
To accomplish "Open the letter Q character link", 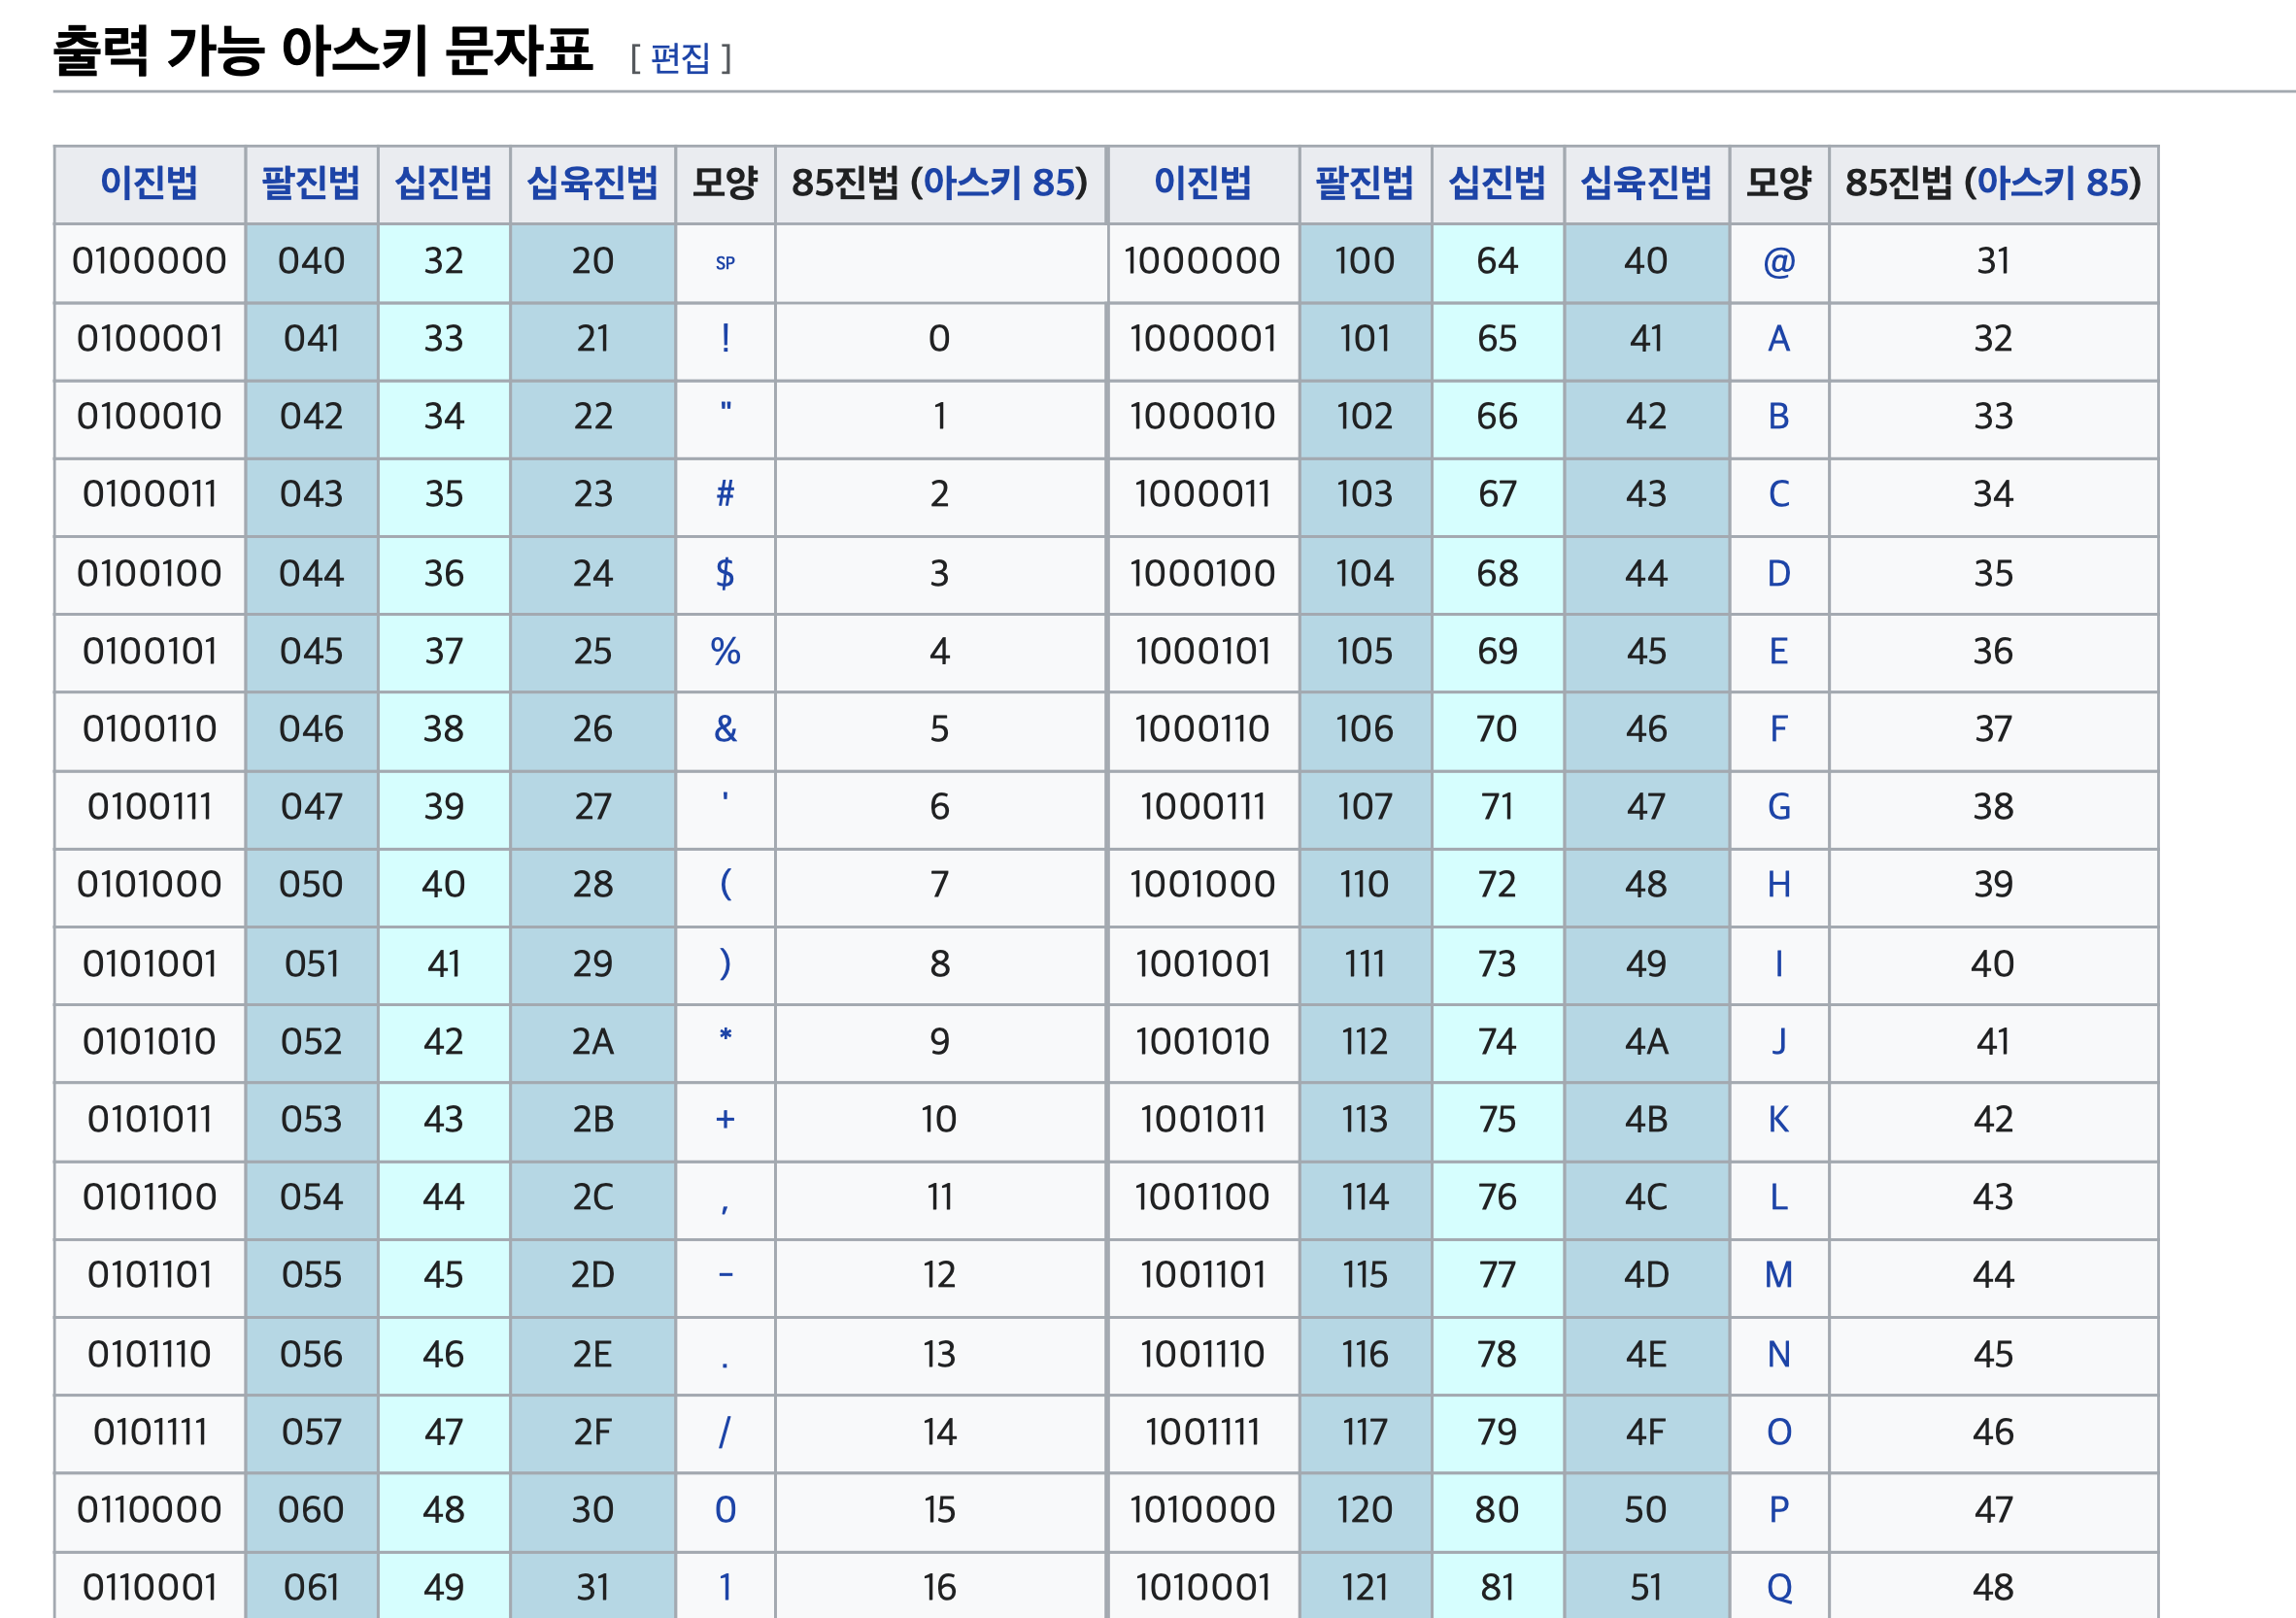I will (x=1778, y=1587).
